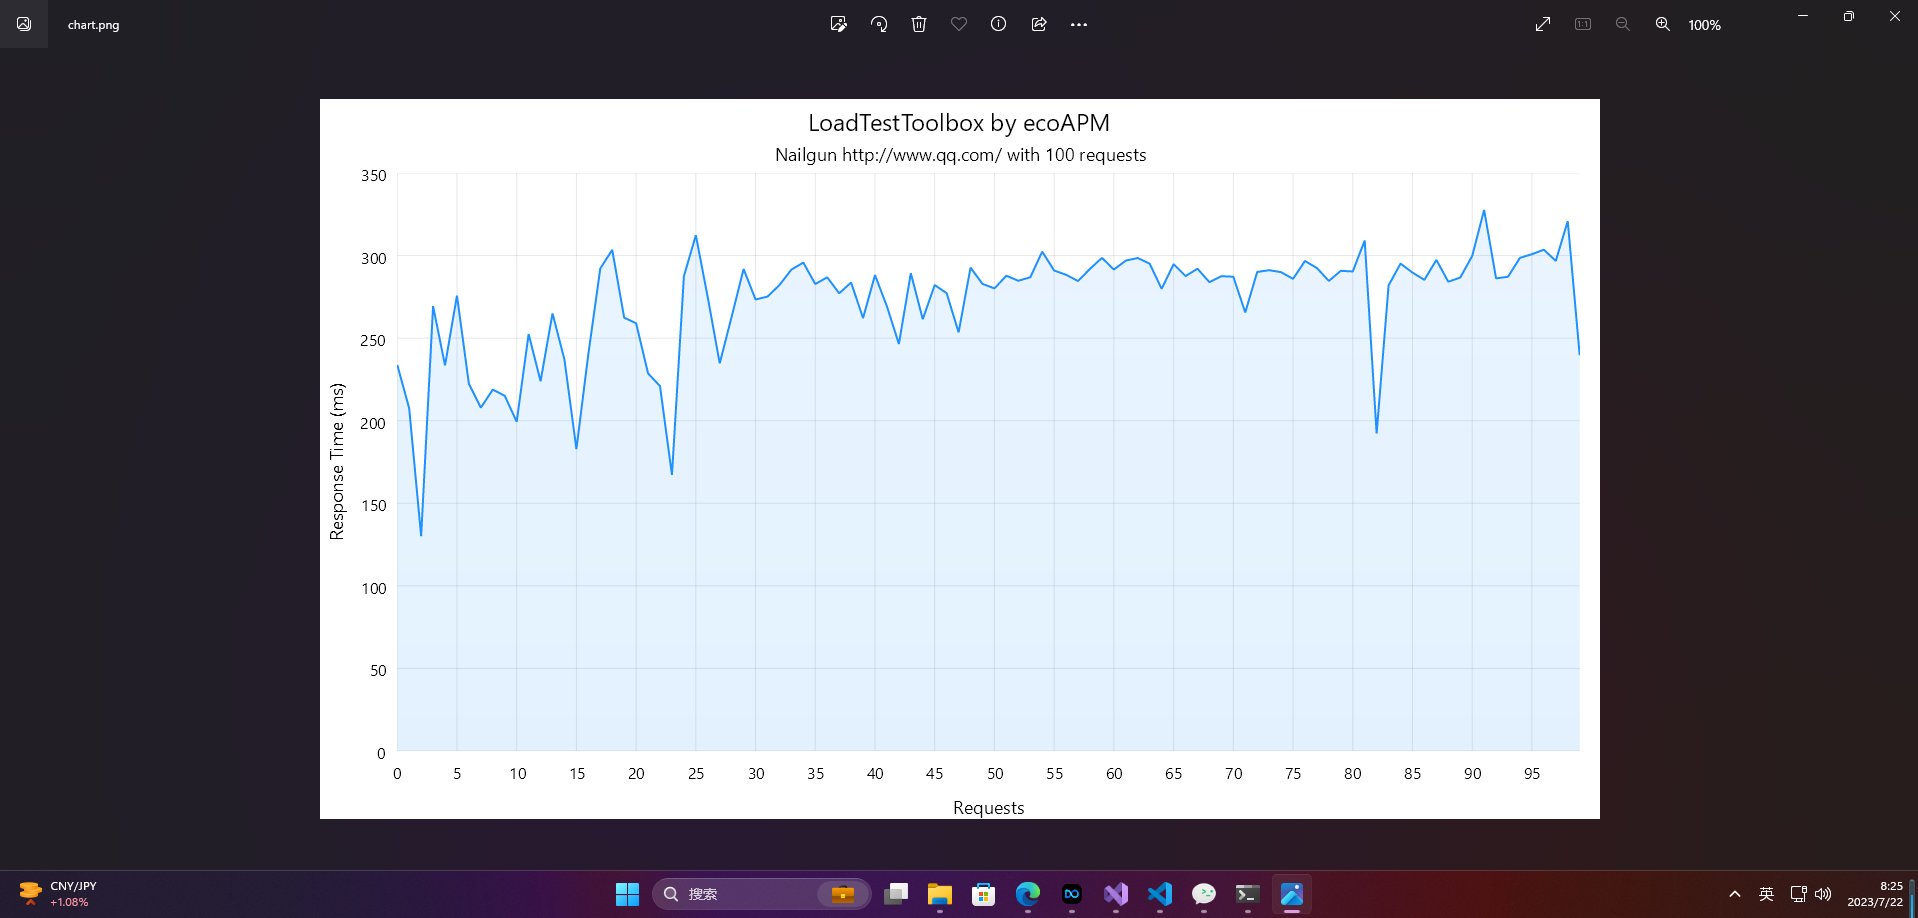1918x918 pixels.
Task: Restore down the Photos window
Action: 1849,16
